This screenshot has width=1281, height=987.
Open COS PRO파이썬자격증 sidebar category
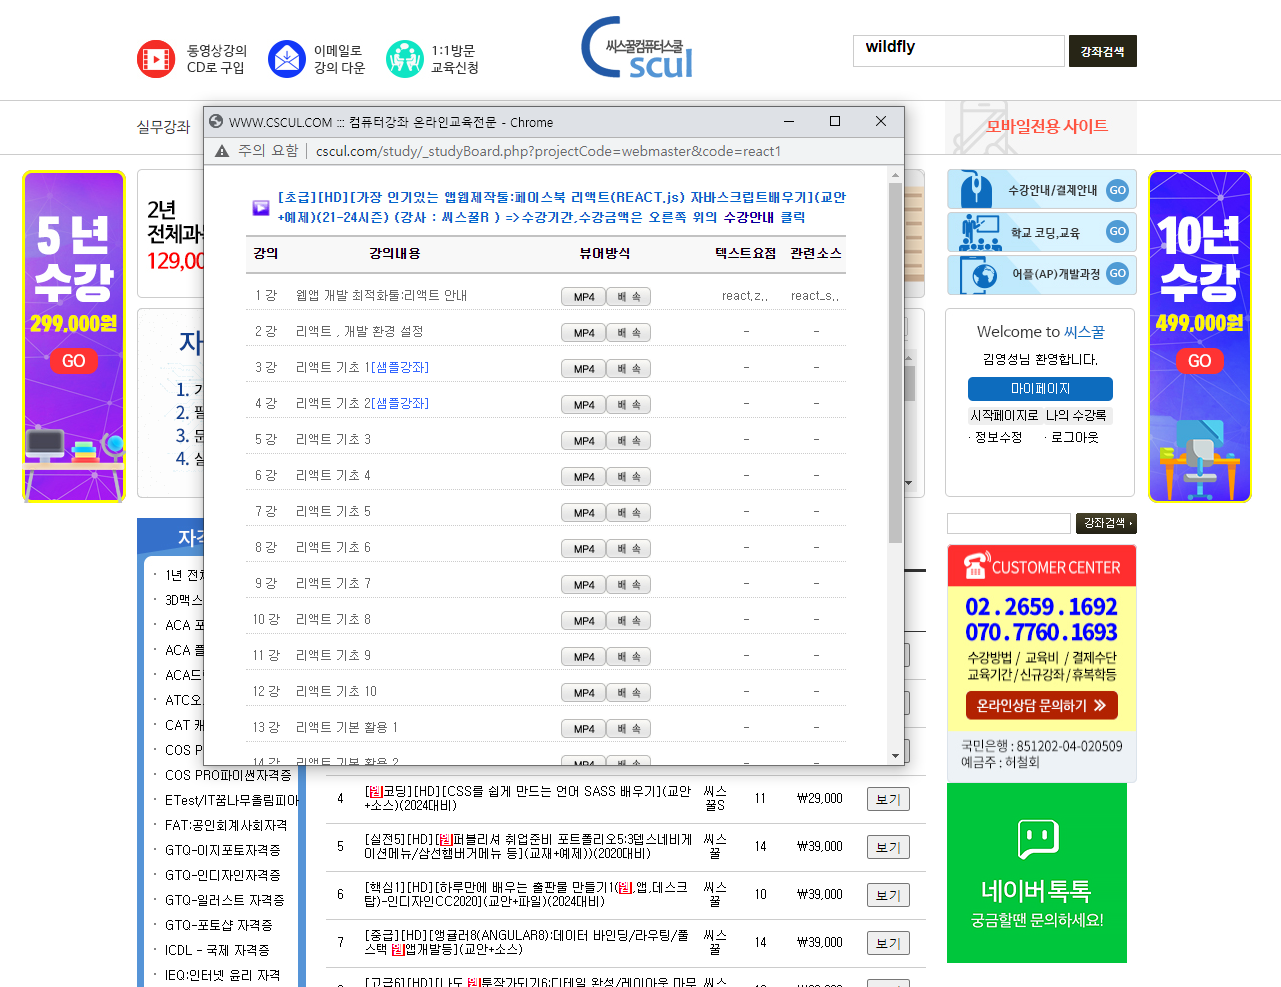(228, 775)
